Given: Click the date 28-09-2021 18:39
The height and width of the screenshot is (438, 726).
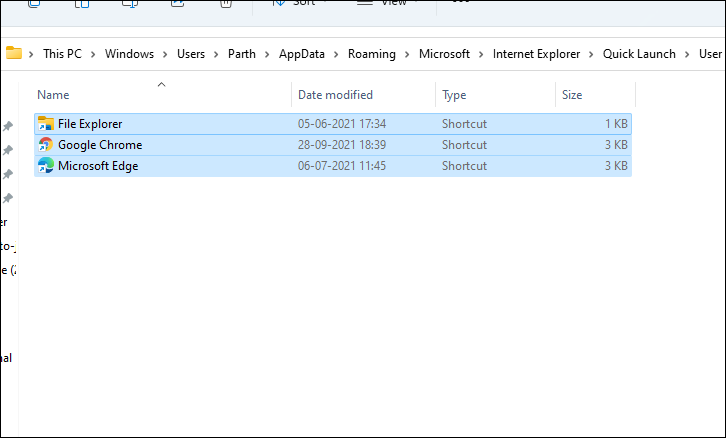Looking at the screenshot, I should click(x=342, y=145).
